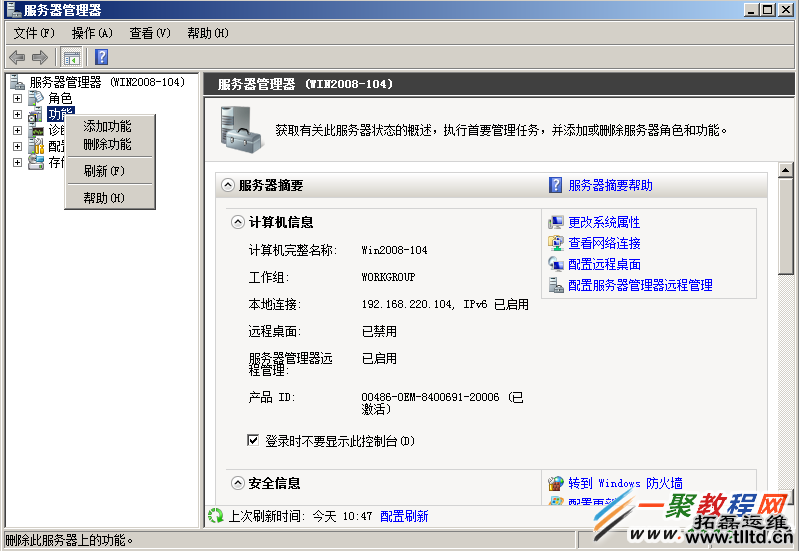Click the green refresh icon by 上次刷新时间
The height and width of the screenshot is (551, 799).
click(216, 516)
